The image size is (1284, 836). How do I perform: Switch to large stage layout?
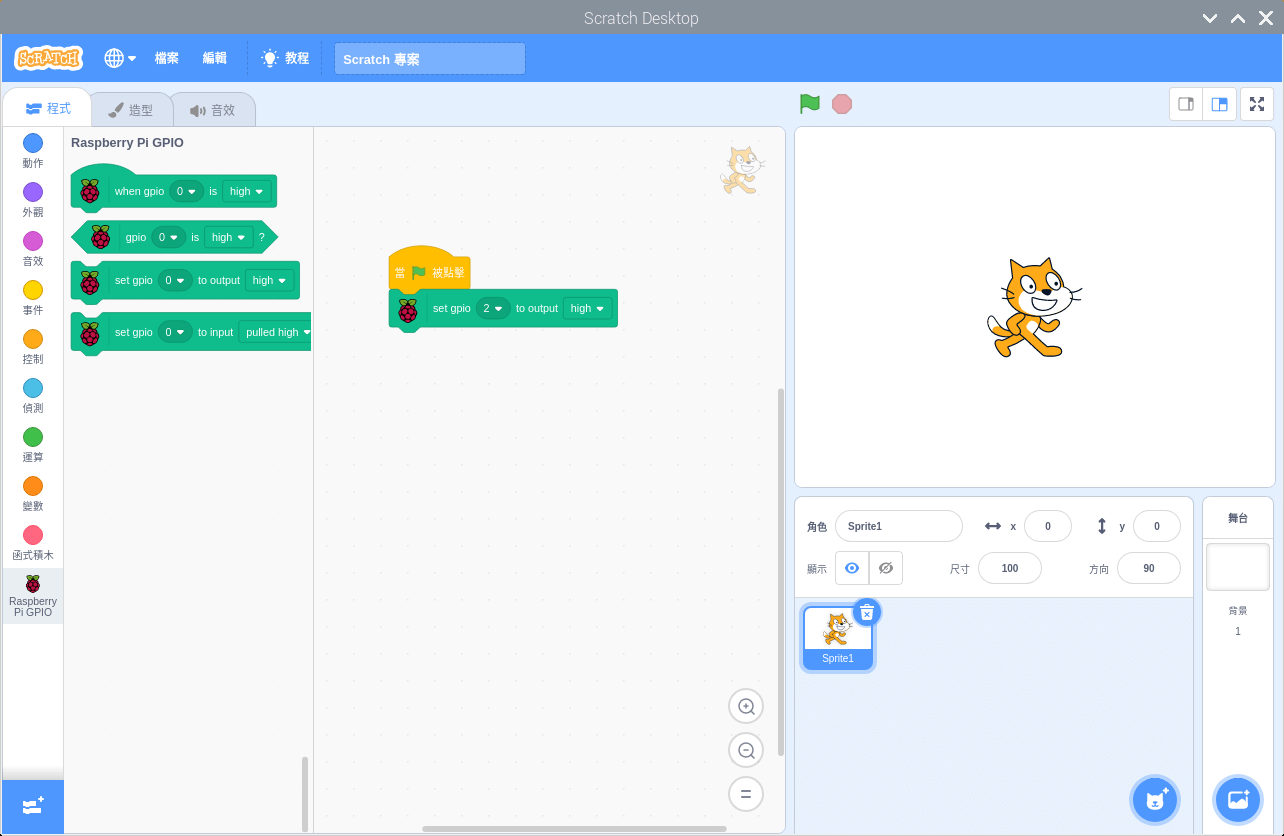coord(1219,104)
